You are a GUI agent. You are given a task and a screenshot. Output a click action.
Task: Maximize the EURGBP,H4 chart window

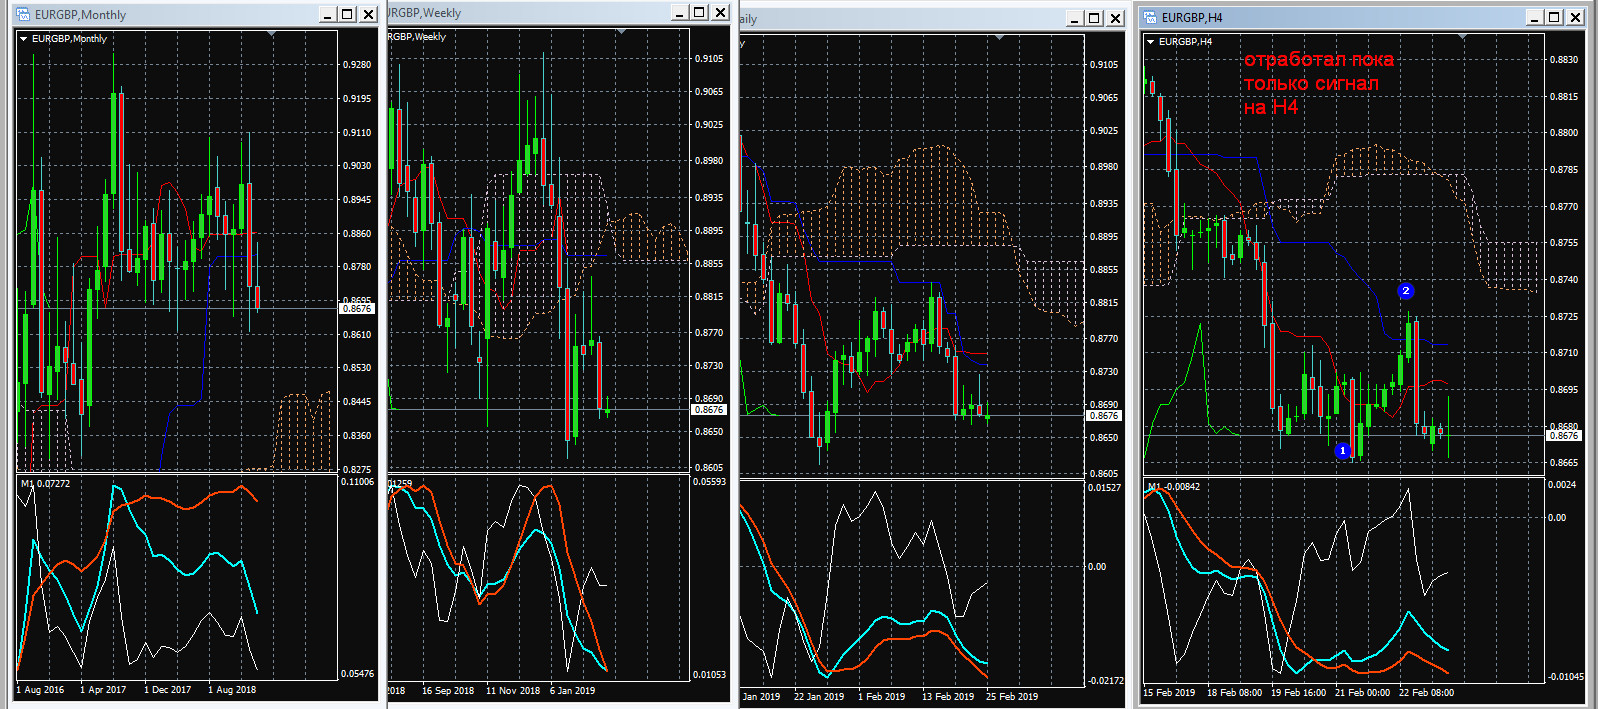[1554, 17]
